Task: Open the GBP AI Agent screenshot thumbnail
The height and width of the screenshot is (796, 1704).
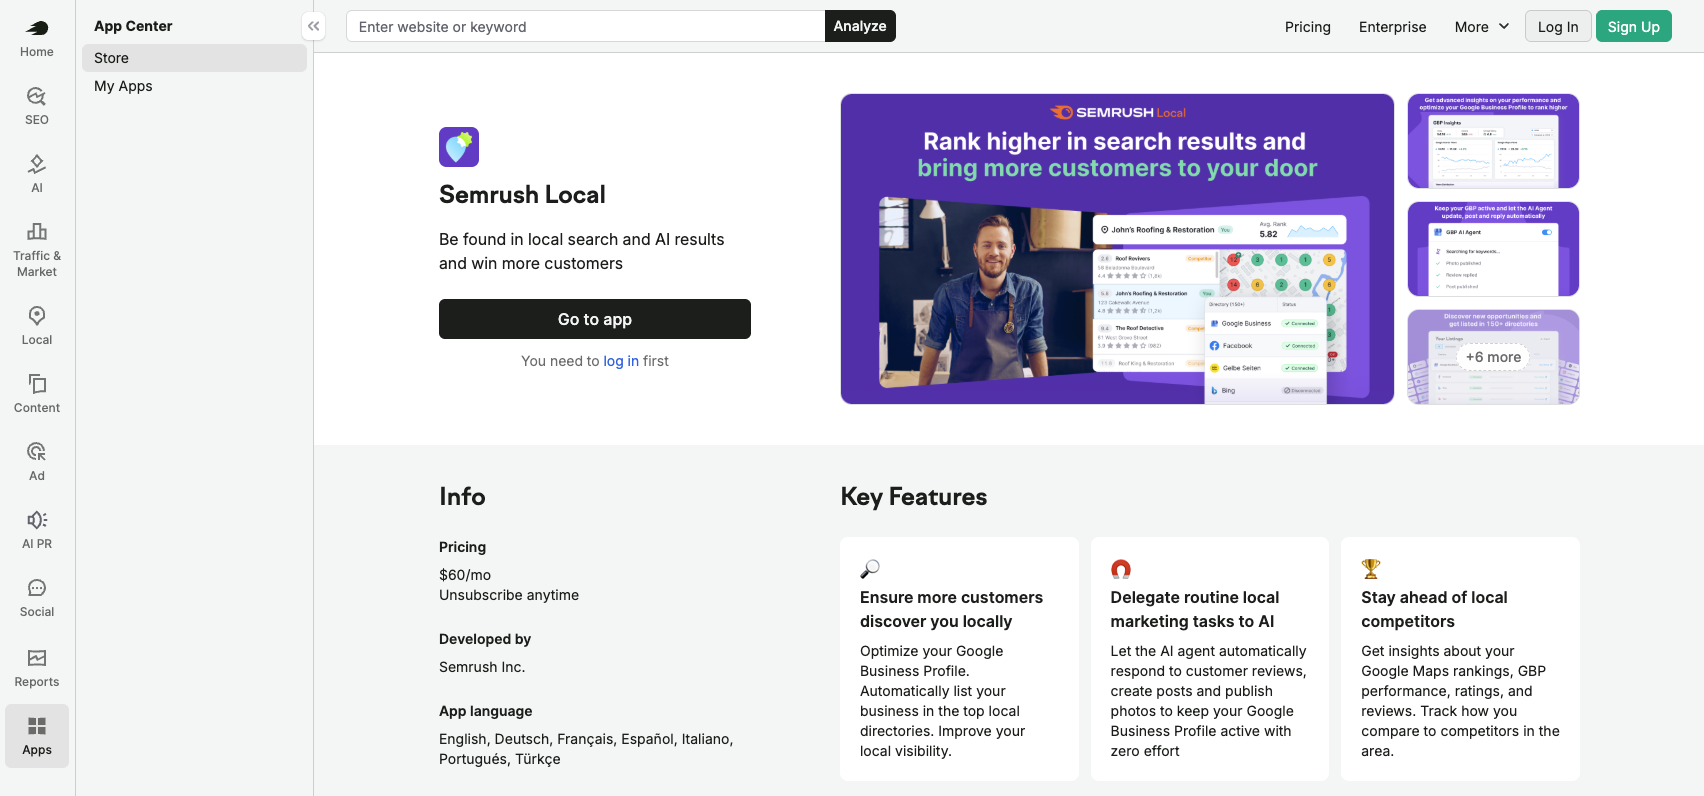Action: click(1493, 249)
